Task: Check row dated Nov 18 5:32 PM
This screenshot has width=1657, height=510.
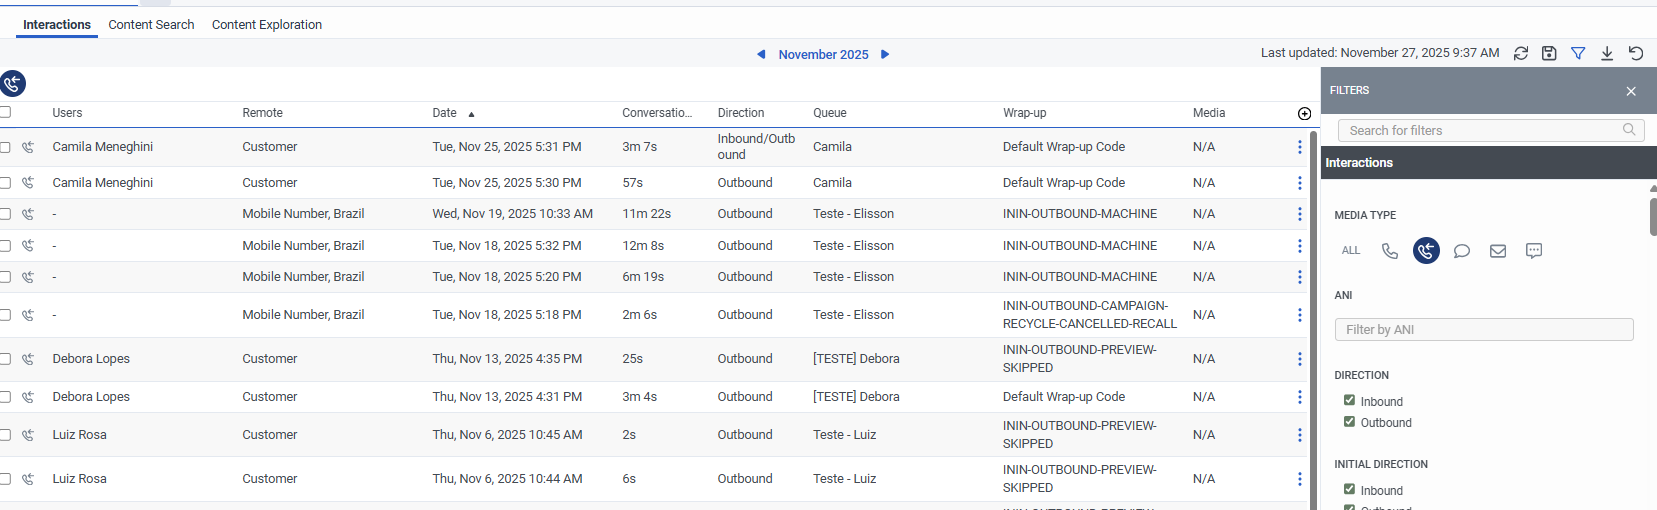Action: (4, 246)
